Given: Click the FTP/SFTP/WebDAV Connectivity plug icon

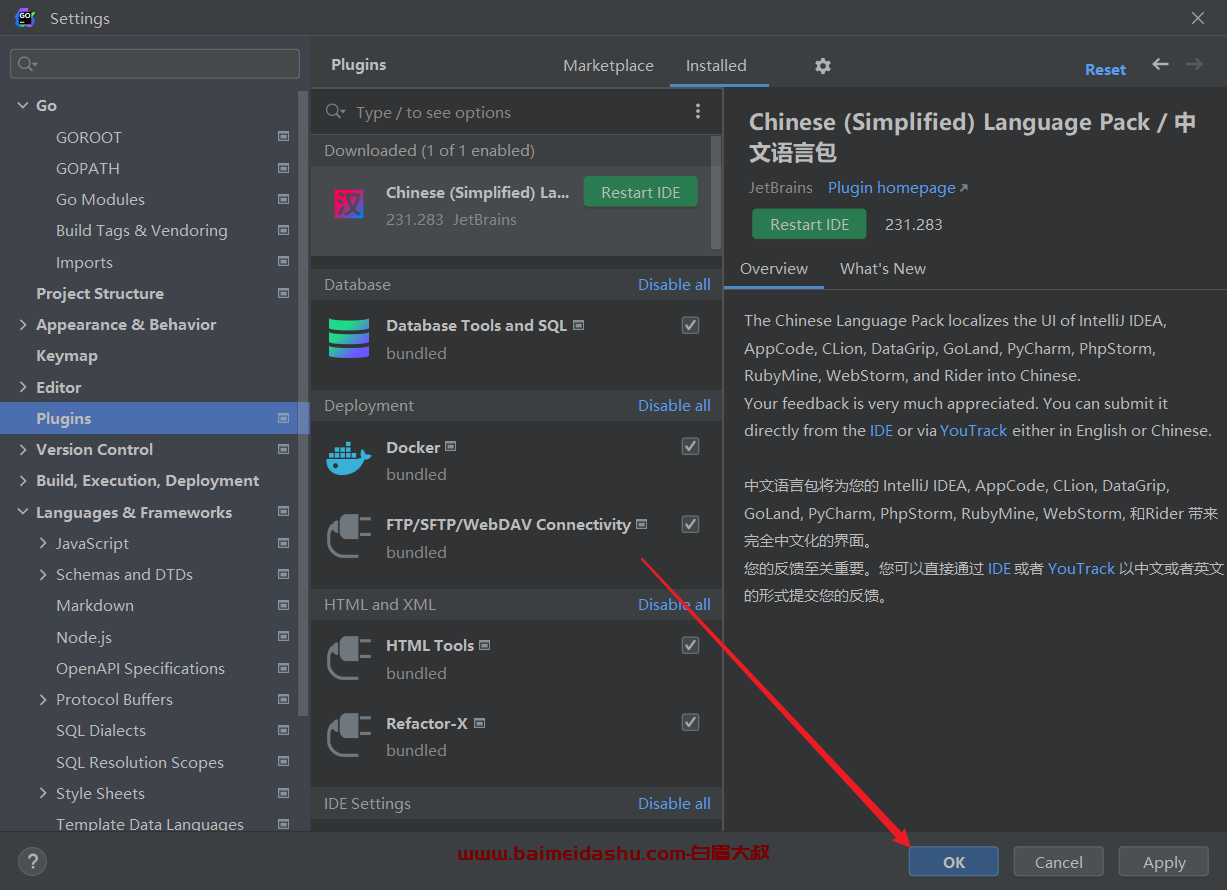Looking at the screenshot, I should pos(349,536).
